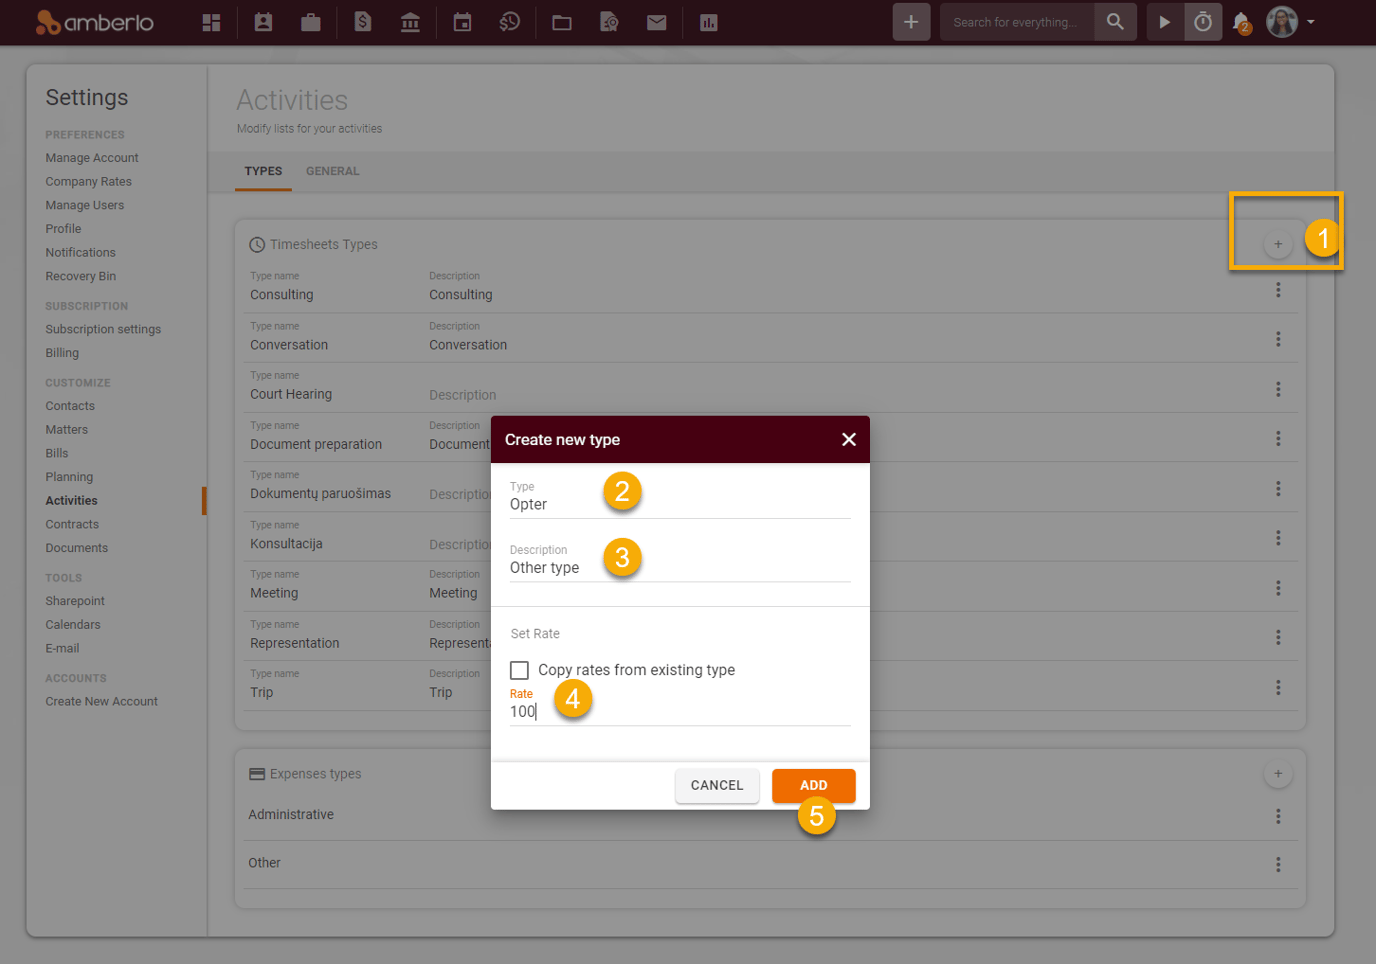The width and height of the screenshot is (1376, 964).
Task: Open the Calendar icon in the top bar
Action: pos(462,21)
